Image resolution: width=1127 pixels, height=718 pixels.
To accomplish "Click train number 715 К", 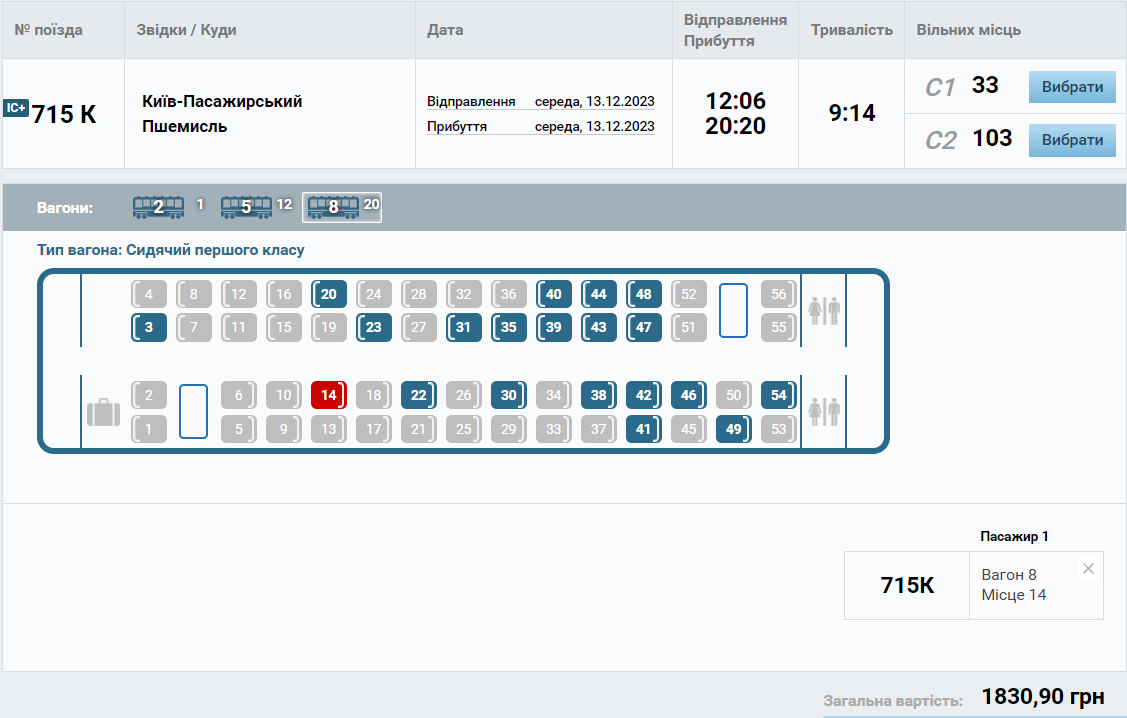I will (64, 114).
